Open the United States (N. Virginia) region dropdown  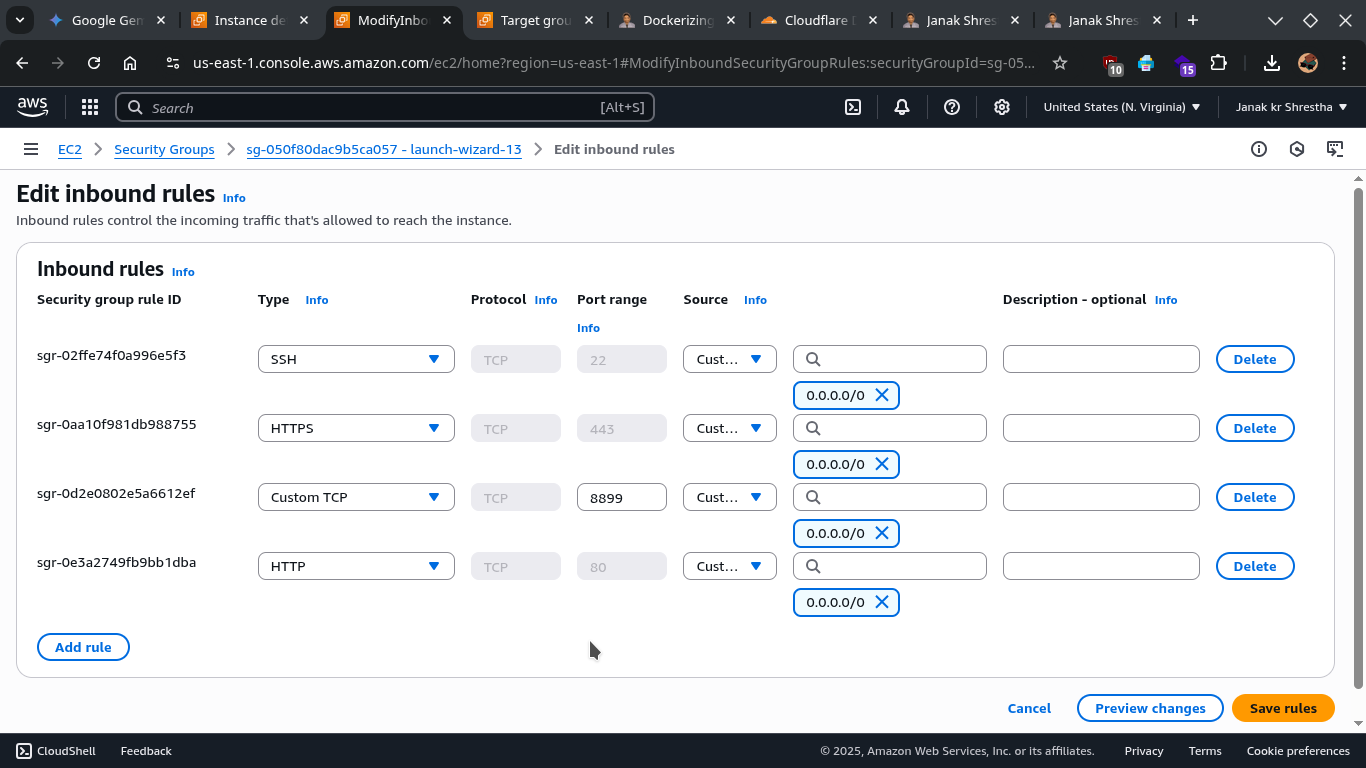coord(1122,107)
